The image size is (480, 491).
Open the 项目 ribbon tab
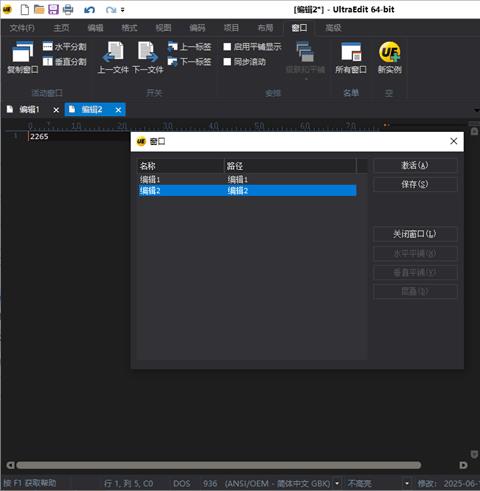click(x=231, y=28)
